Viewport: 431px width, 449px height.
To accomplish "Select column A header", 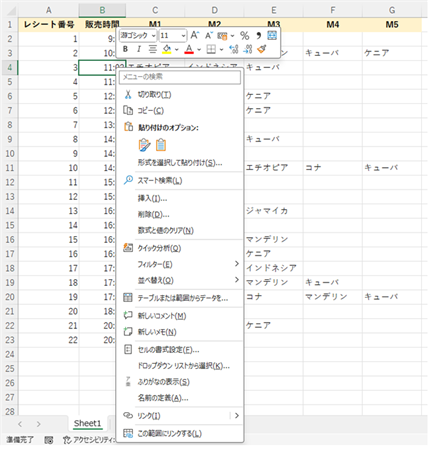I will [49, 10].
